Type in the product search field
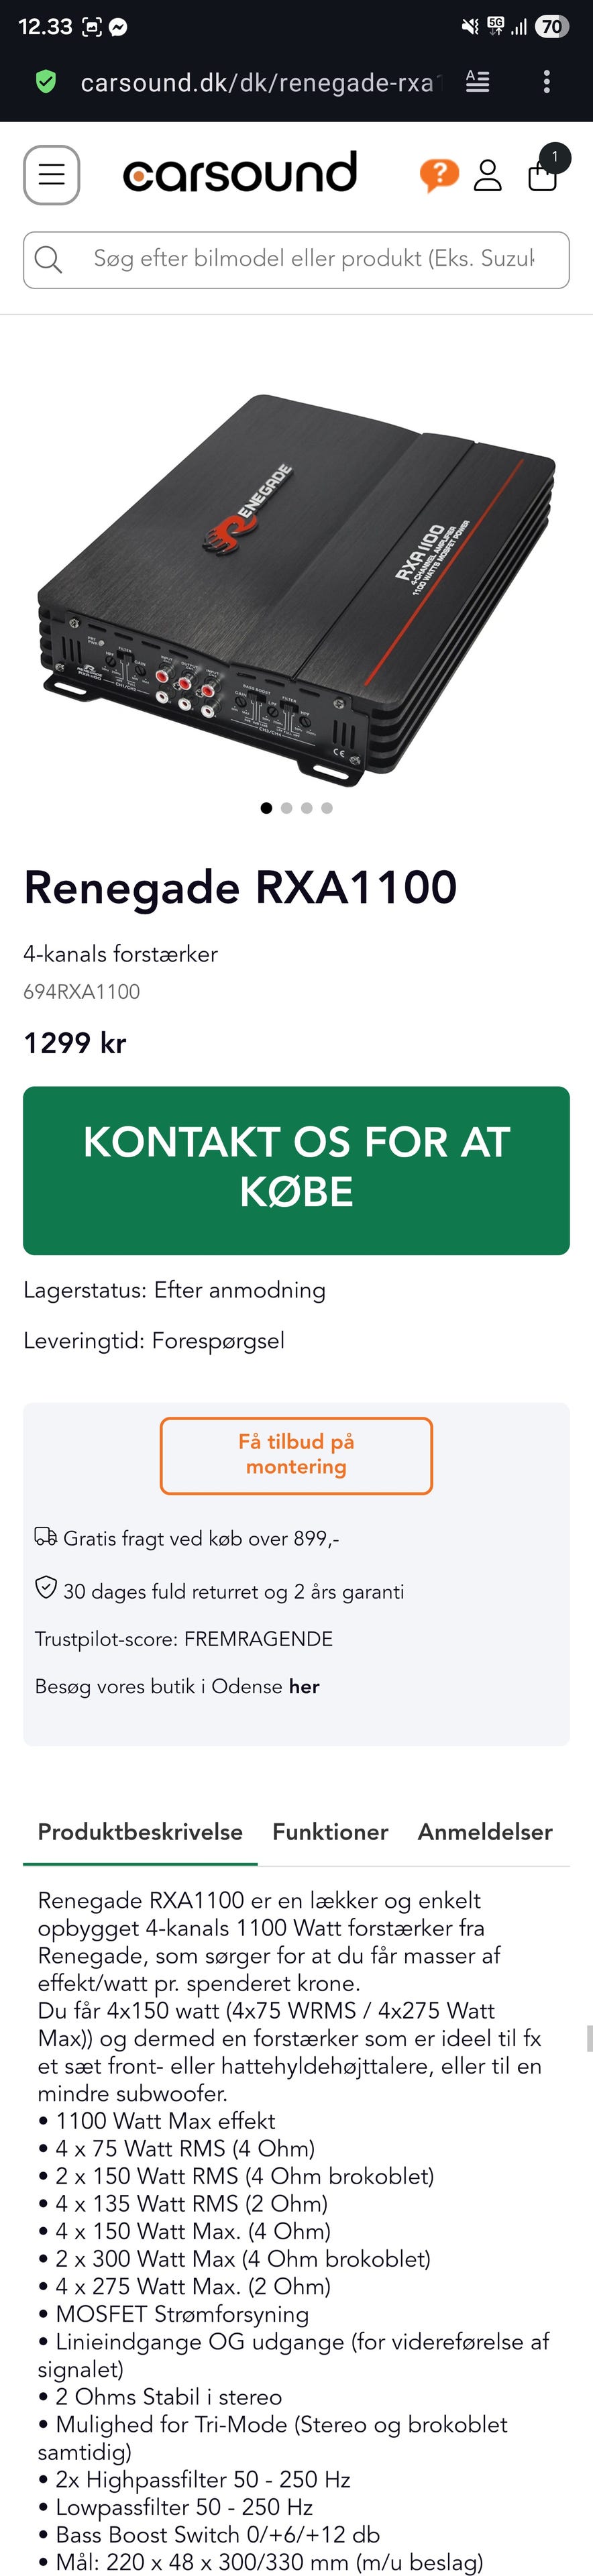 (314, 259)
